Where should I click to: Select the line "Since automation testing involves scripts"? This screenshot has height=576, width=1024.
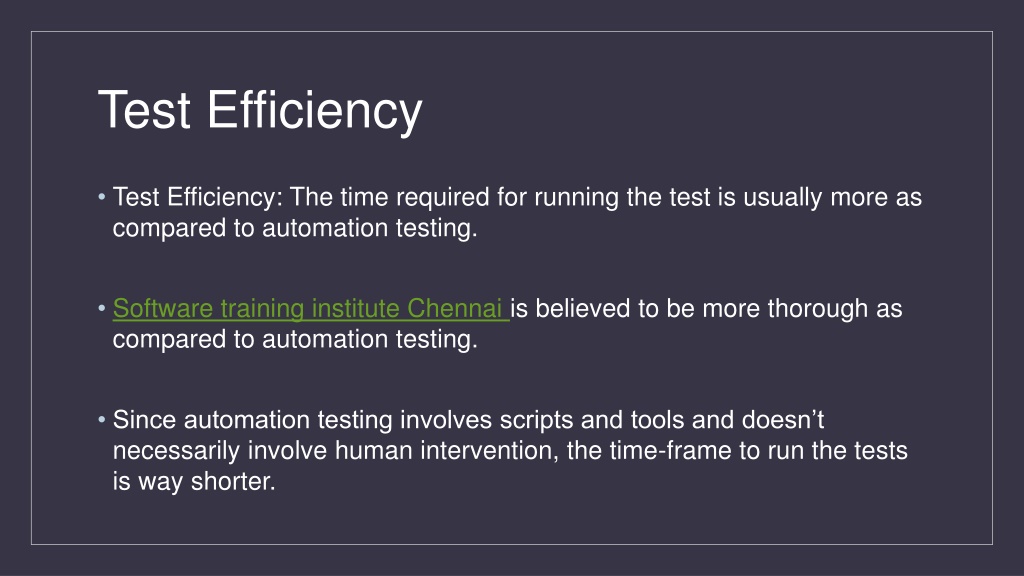coord(468,420)
